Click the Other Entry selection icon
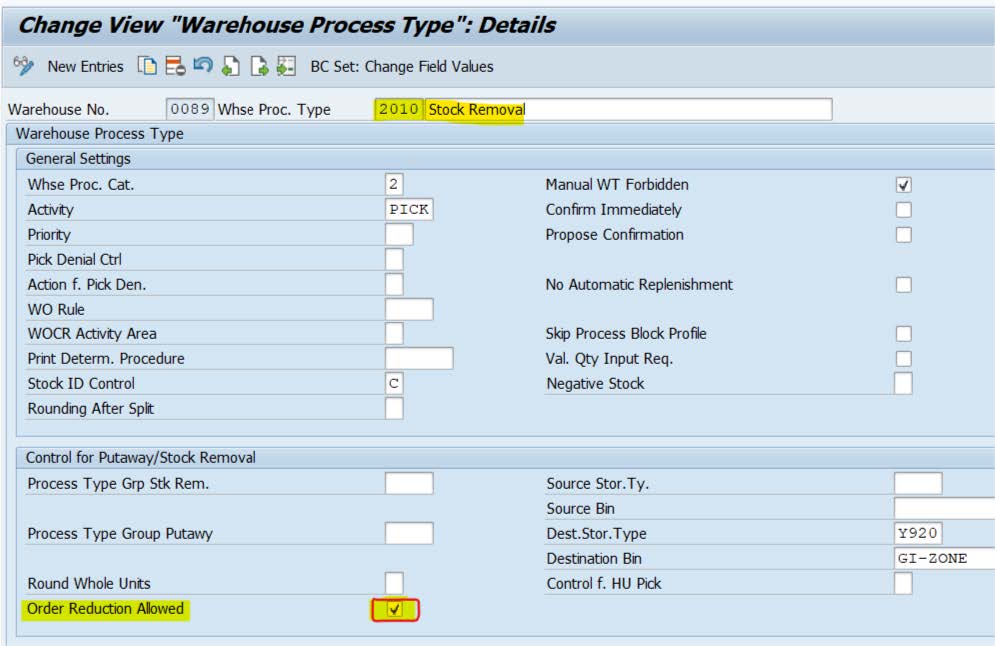Image resolution: width=995 pixels, height=646 pixels. (x=286, y=66)
